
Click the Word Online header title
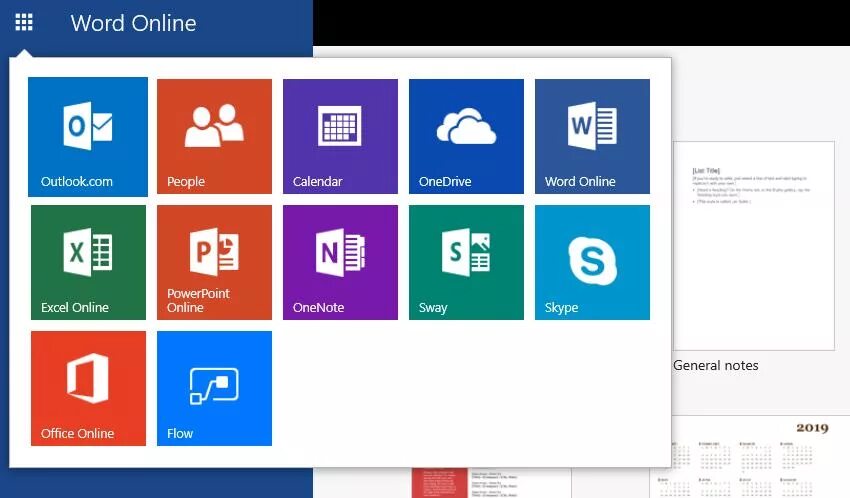point(133,23)
